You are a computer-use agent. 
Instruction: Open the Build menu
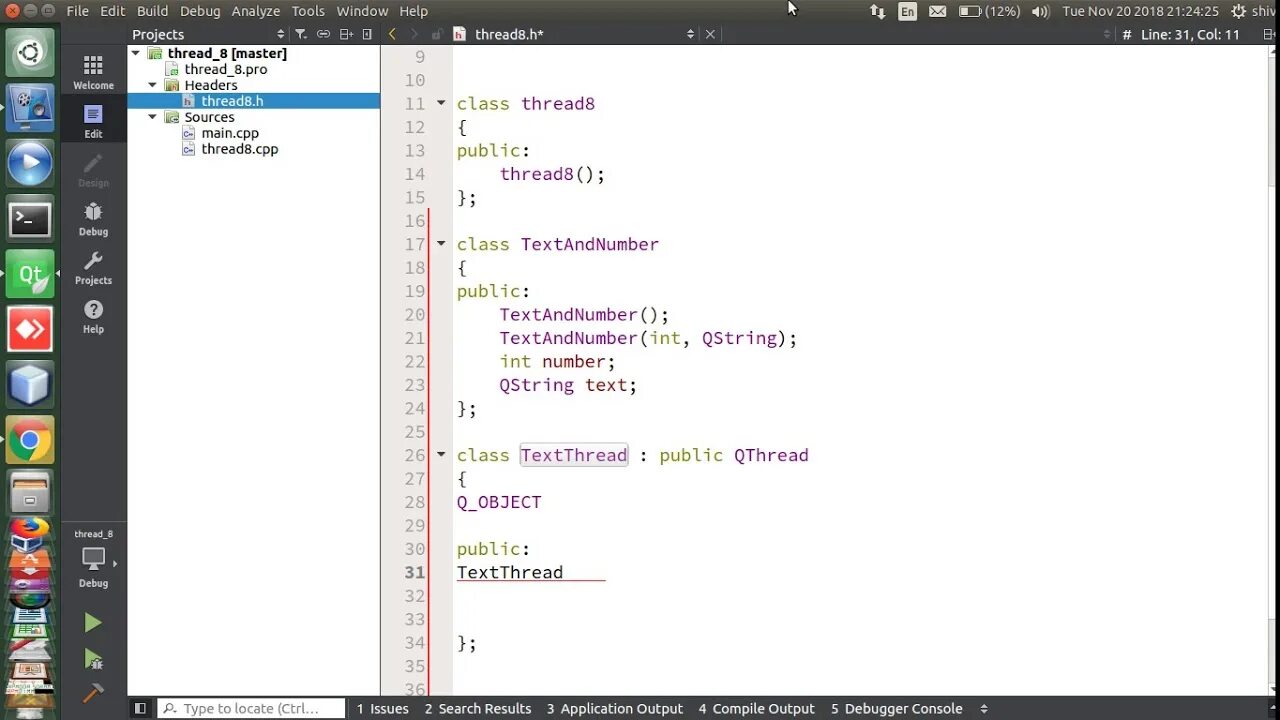pyautogui.click(x=152, y=11)
